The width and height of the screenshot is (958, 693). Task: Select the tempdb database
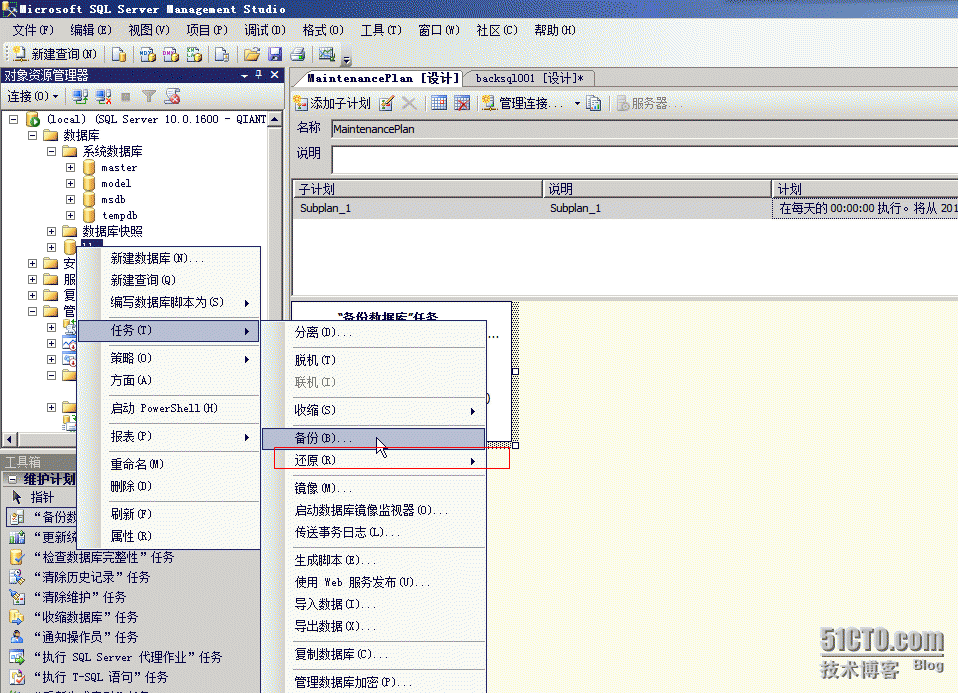pos(120,215)
